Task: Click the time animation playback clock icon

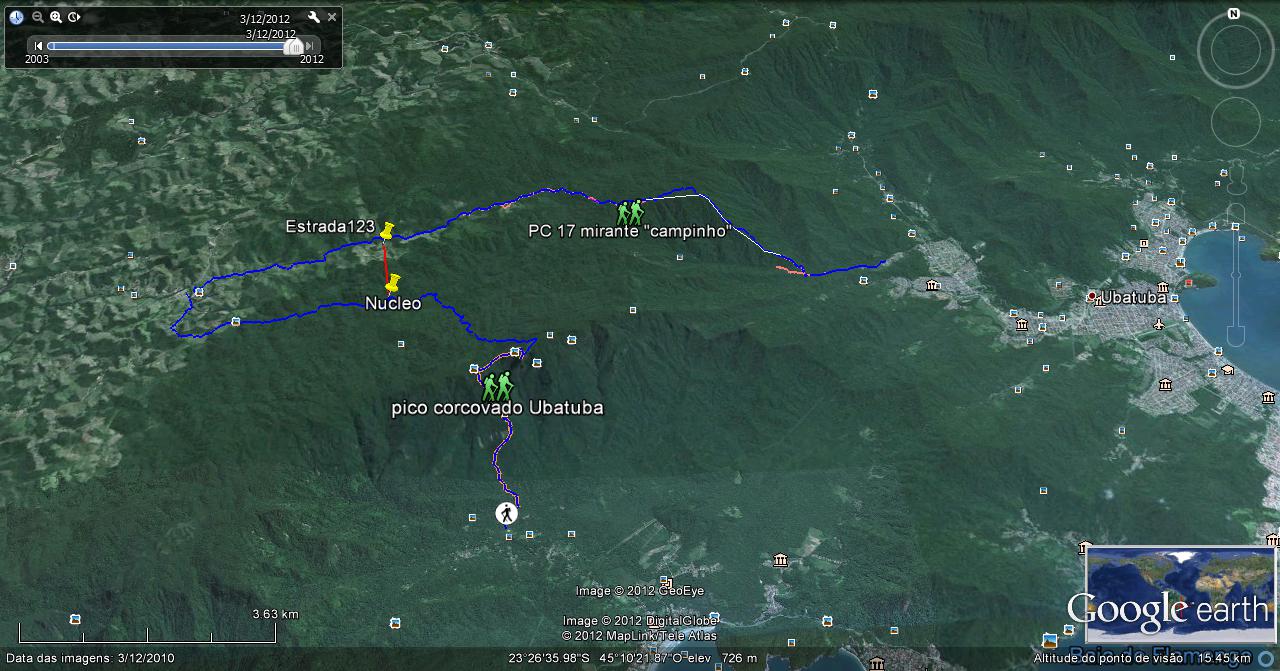Action: click(x=74, y=17)
